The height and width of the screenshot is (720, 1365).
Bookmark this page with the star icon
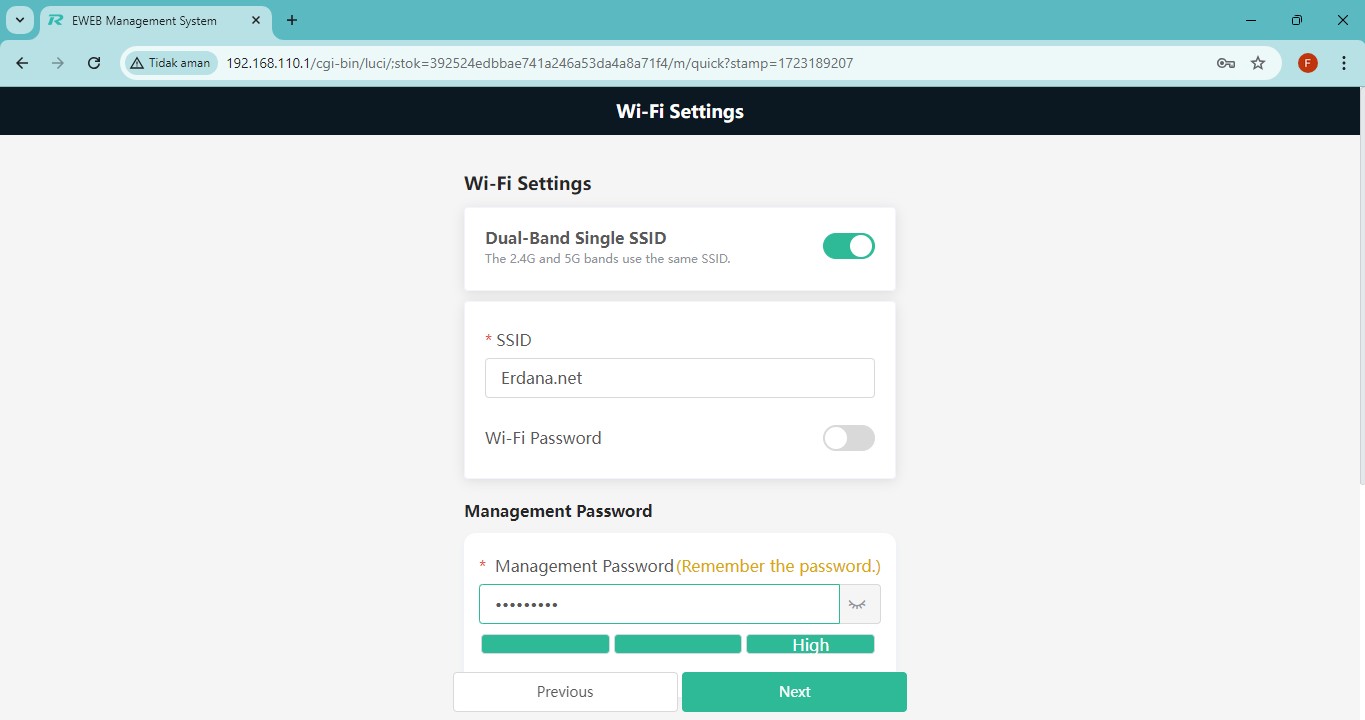pyautogui.click(x=1258, y=63)
